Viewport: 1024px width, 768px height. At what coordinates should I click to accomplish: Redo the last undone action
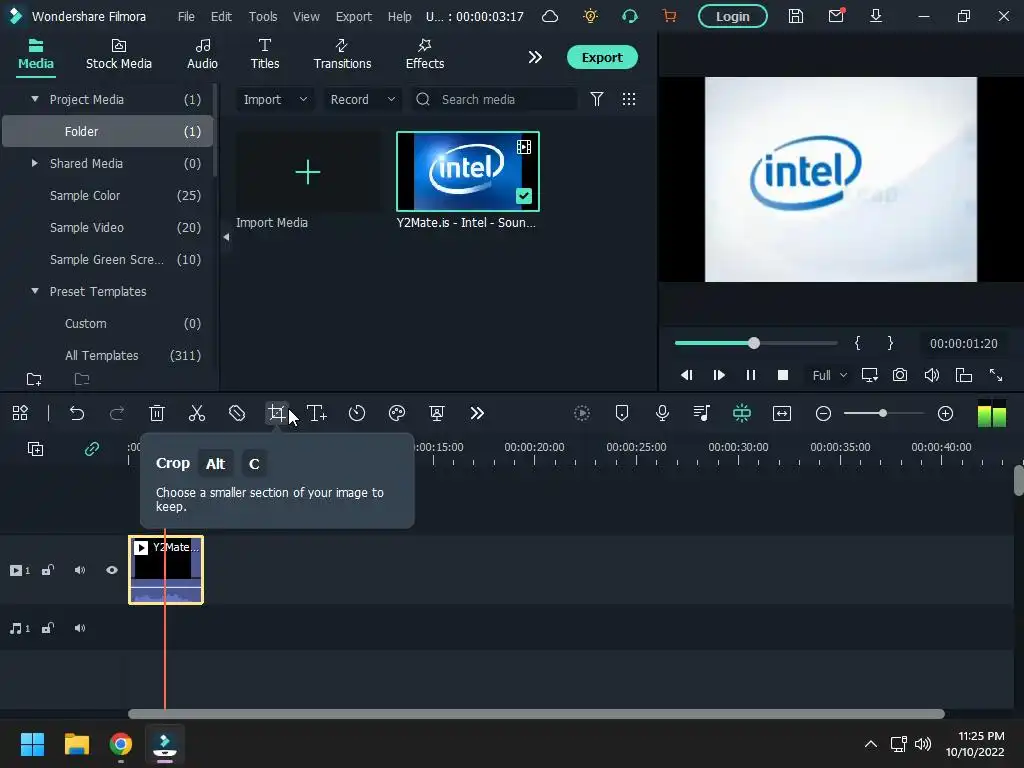click(117, 413)
